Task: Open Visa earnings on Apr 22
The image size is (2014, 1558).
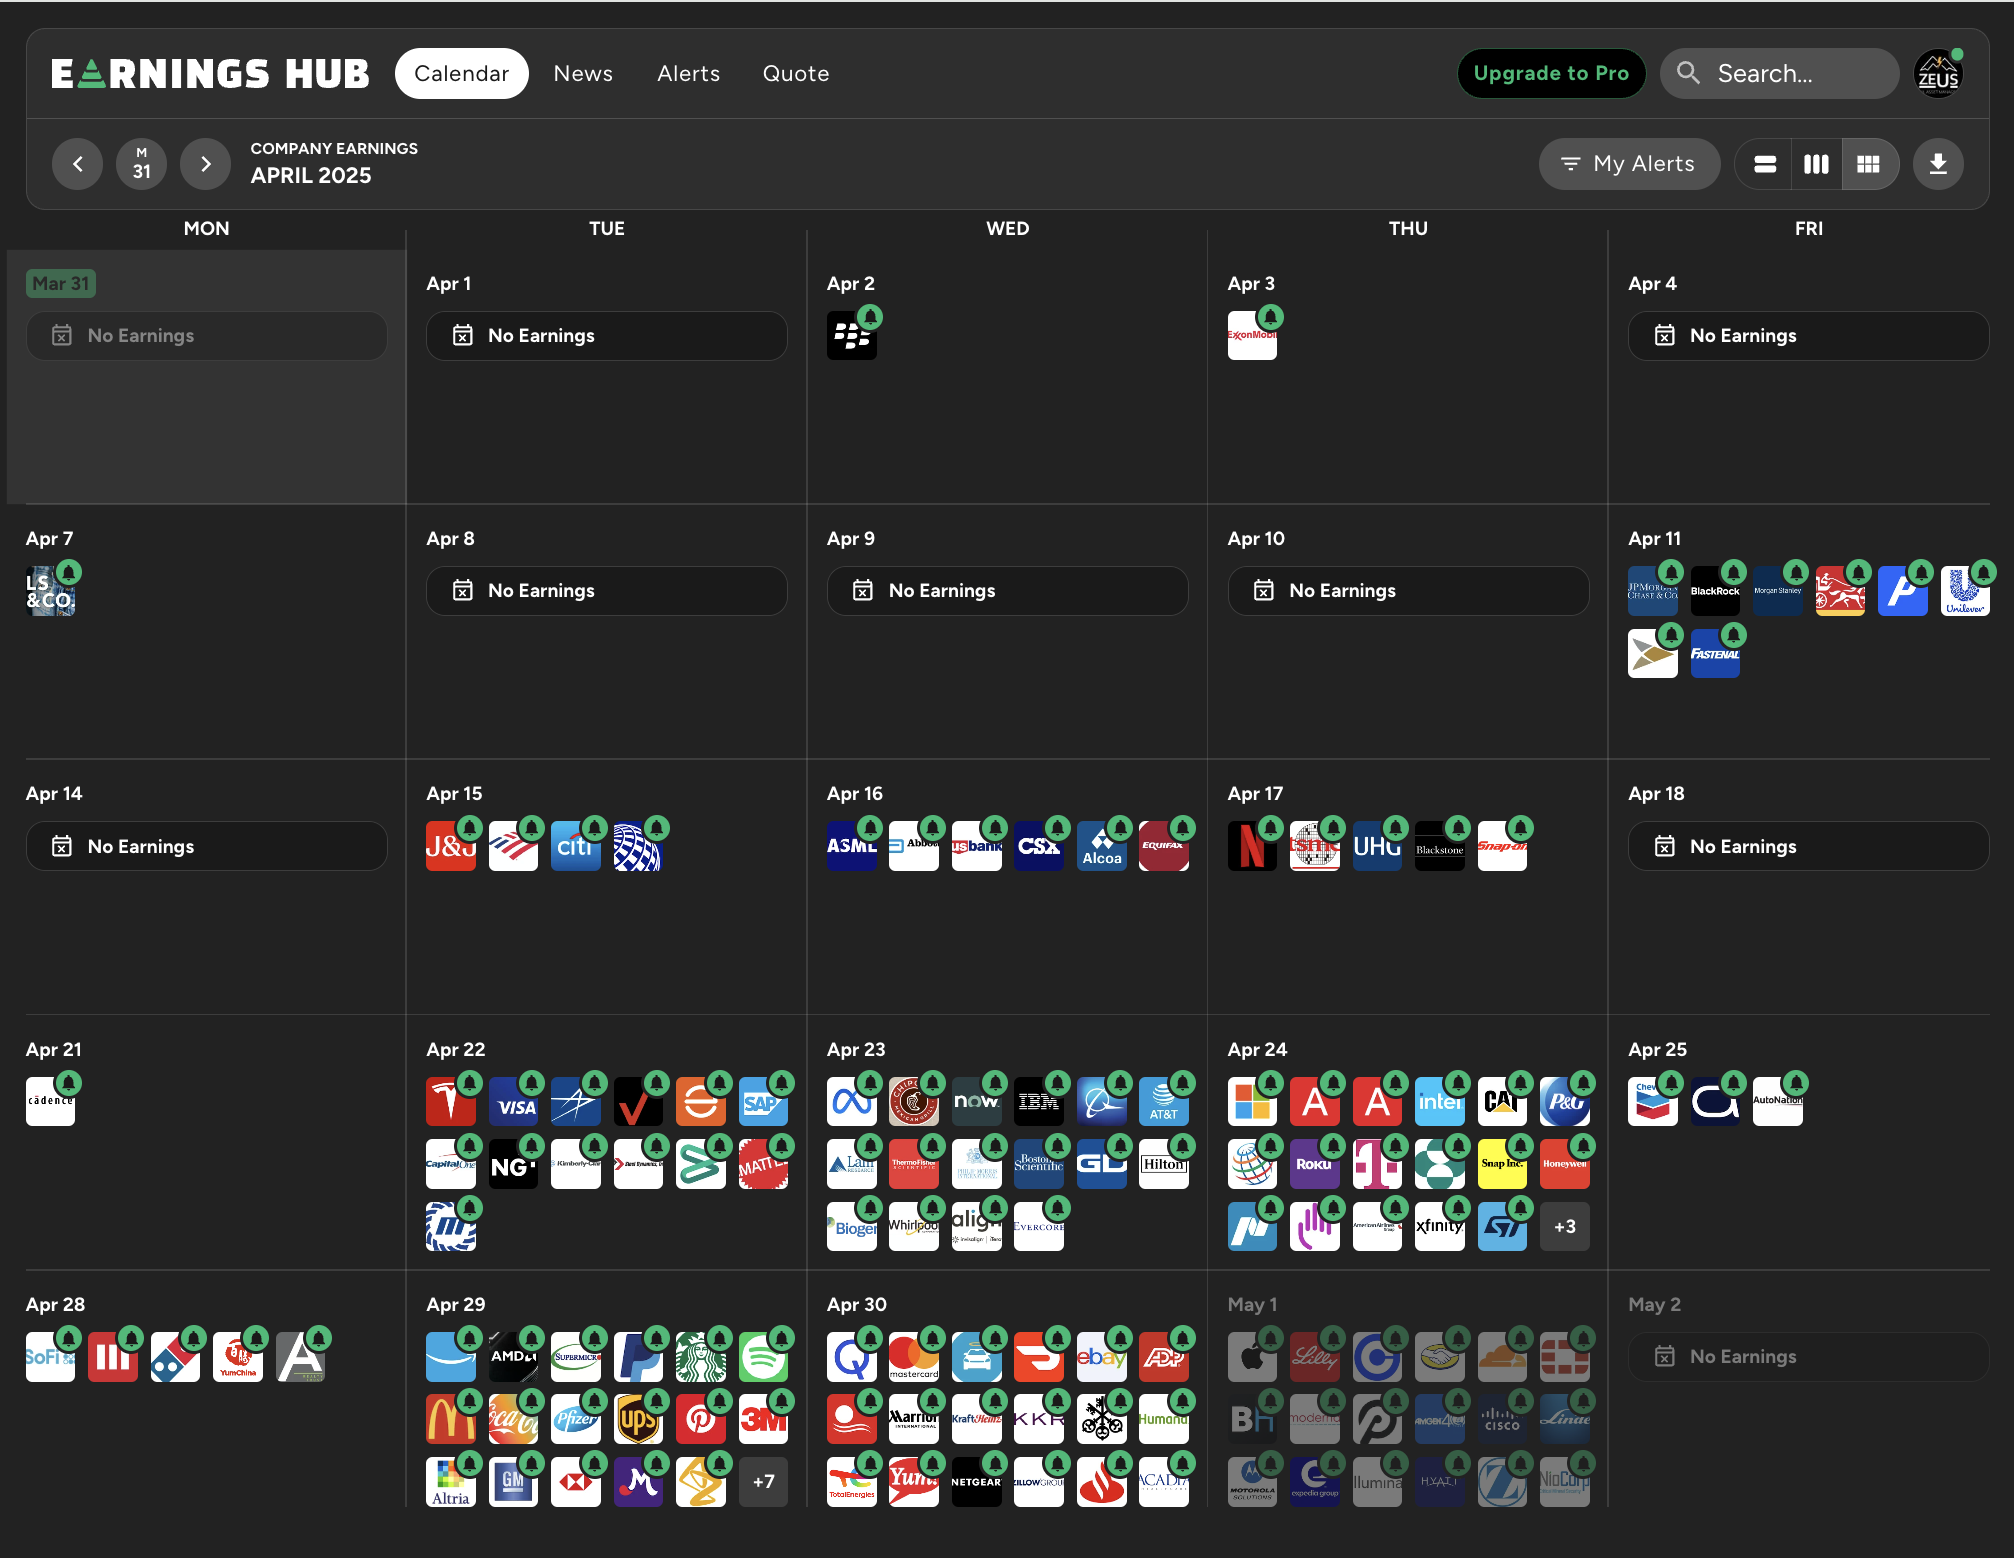Action: [514, 1101]
